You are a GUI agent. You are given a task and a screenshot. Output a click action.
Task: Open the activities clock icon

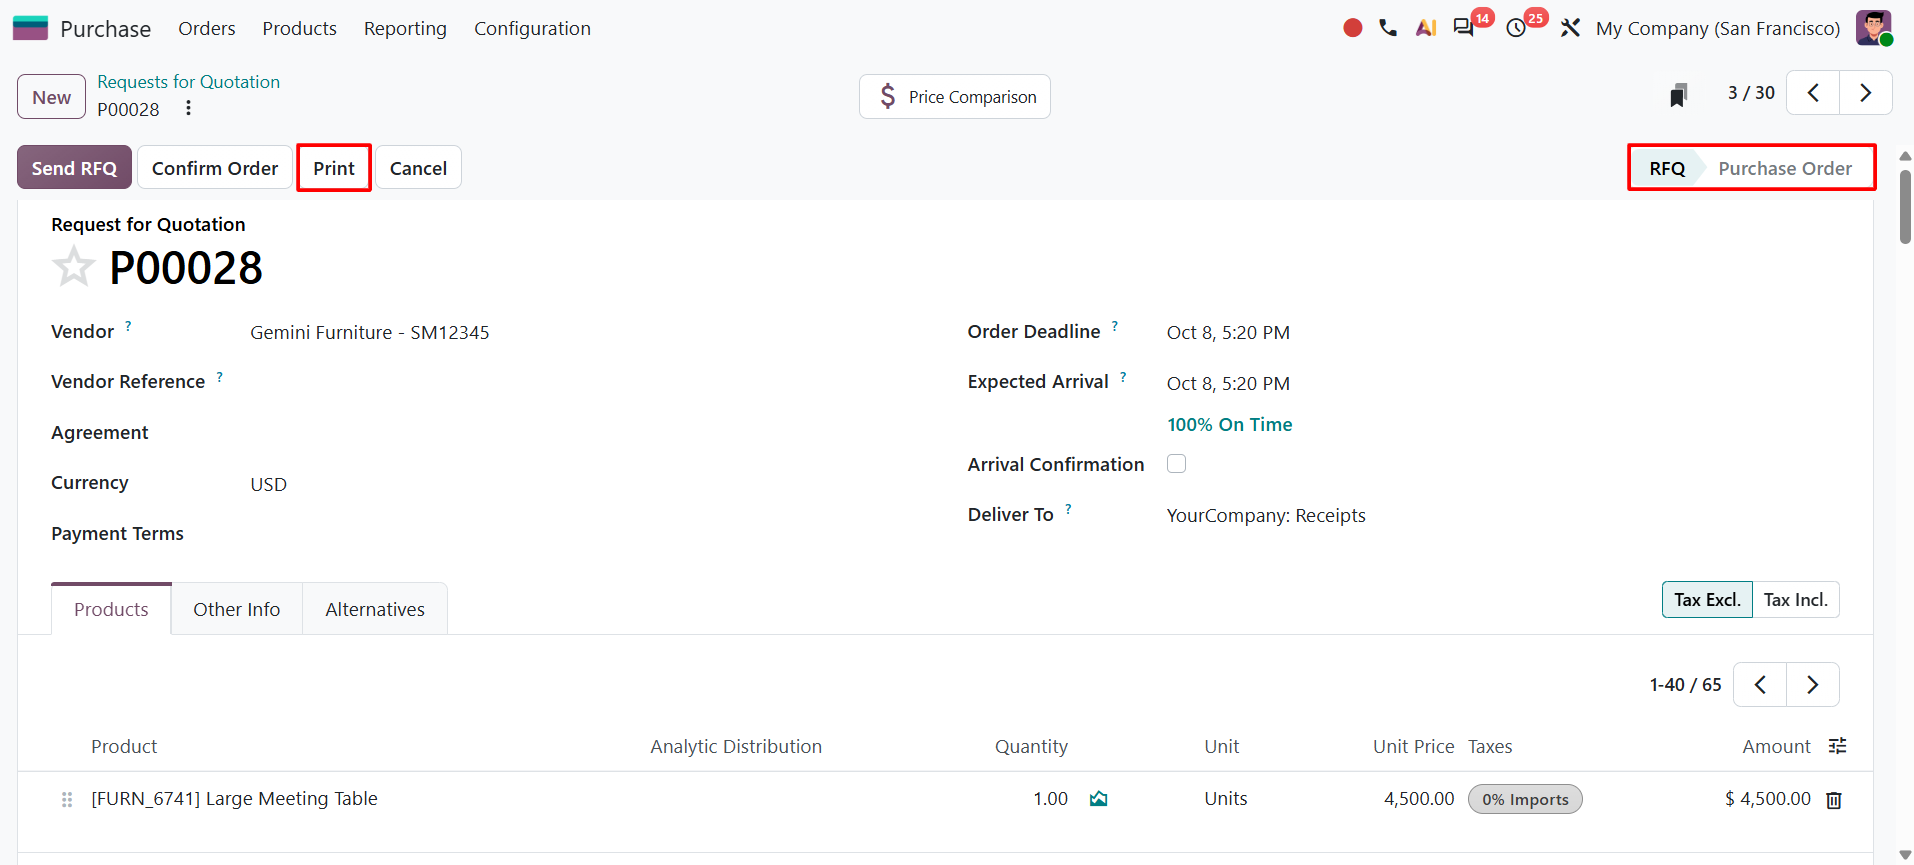point(1517,28)
